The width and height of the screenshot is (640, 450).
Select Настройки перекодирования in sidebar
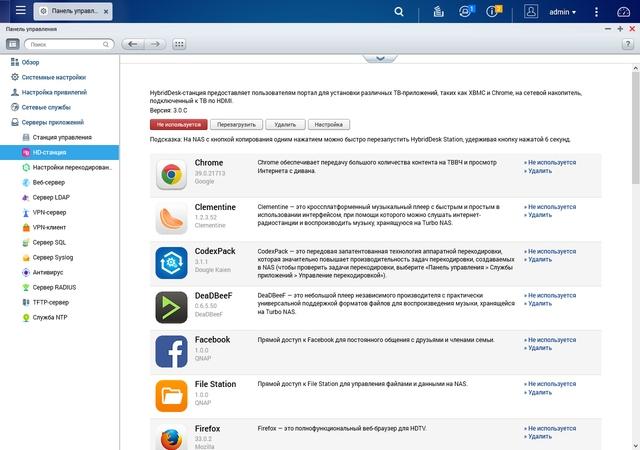click(x=59, y=167)
